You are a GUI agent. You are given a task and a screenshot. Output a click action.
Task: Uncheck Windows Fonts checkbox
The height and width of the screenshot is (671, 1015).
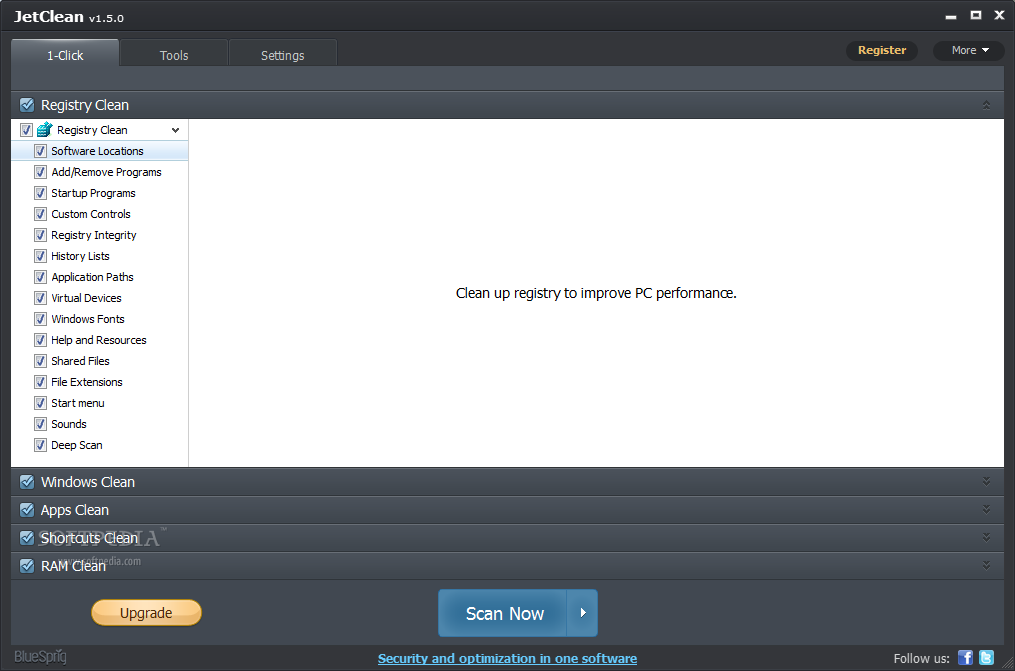click(x=40, y=319)
